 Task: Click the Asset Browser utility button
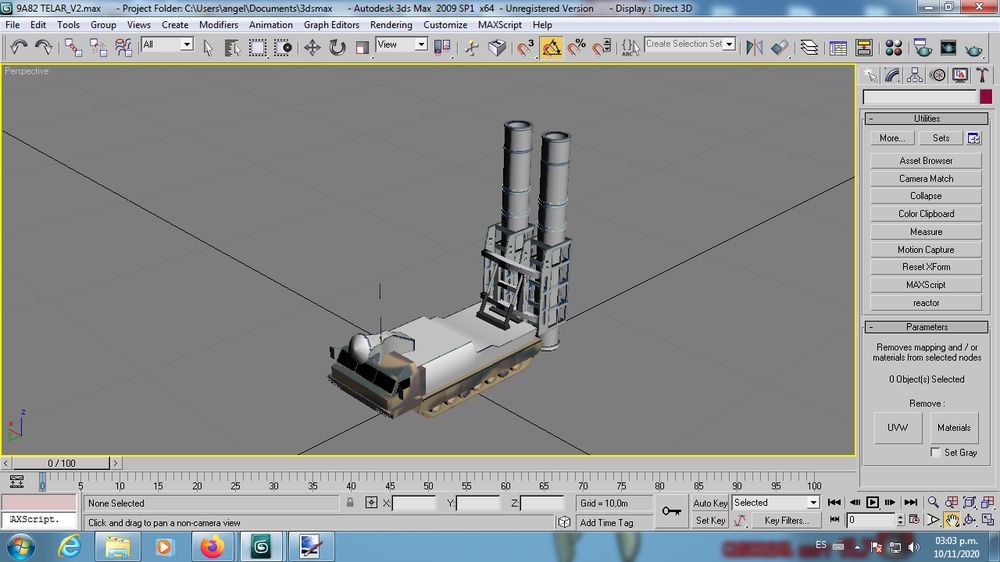coord(926,161)
